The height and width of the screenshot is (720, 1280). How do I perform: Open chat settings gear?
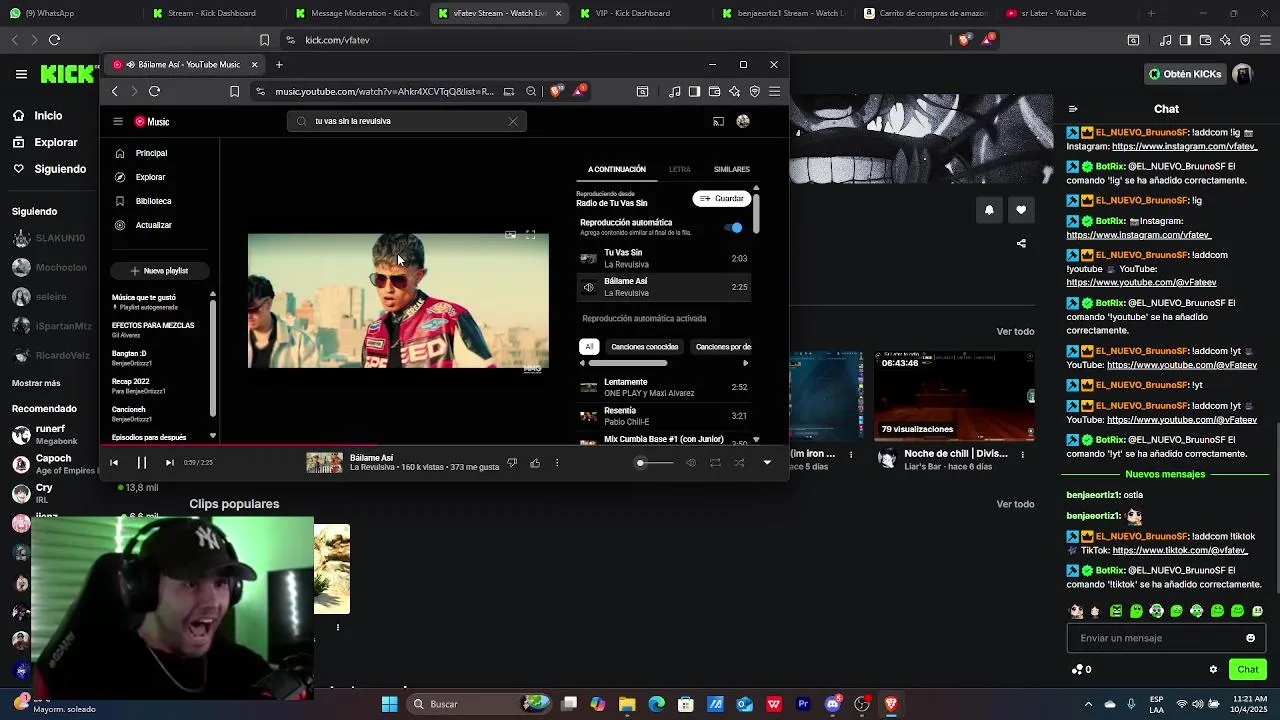click(x=1213, y=669)
